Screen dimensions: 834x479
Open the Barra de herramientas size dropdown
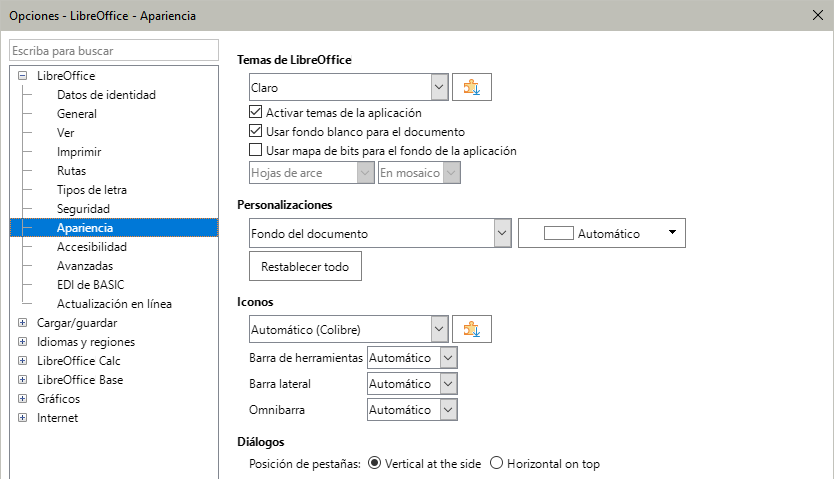coord(448,358)
